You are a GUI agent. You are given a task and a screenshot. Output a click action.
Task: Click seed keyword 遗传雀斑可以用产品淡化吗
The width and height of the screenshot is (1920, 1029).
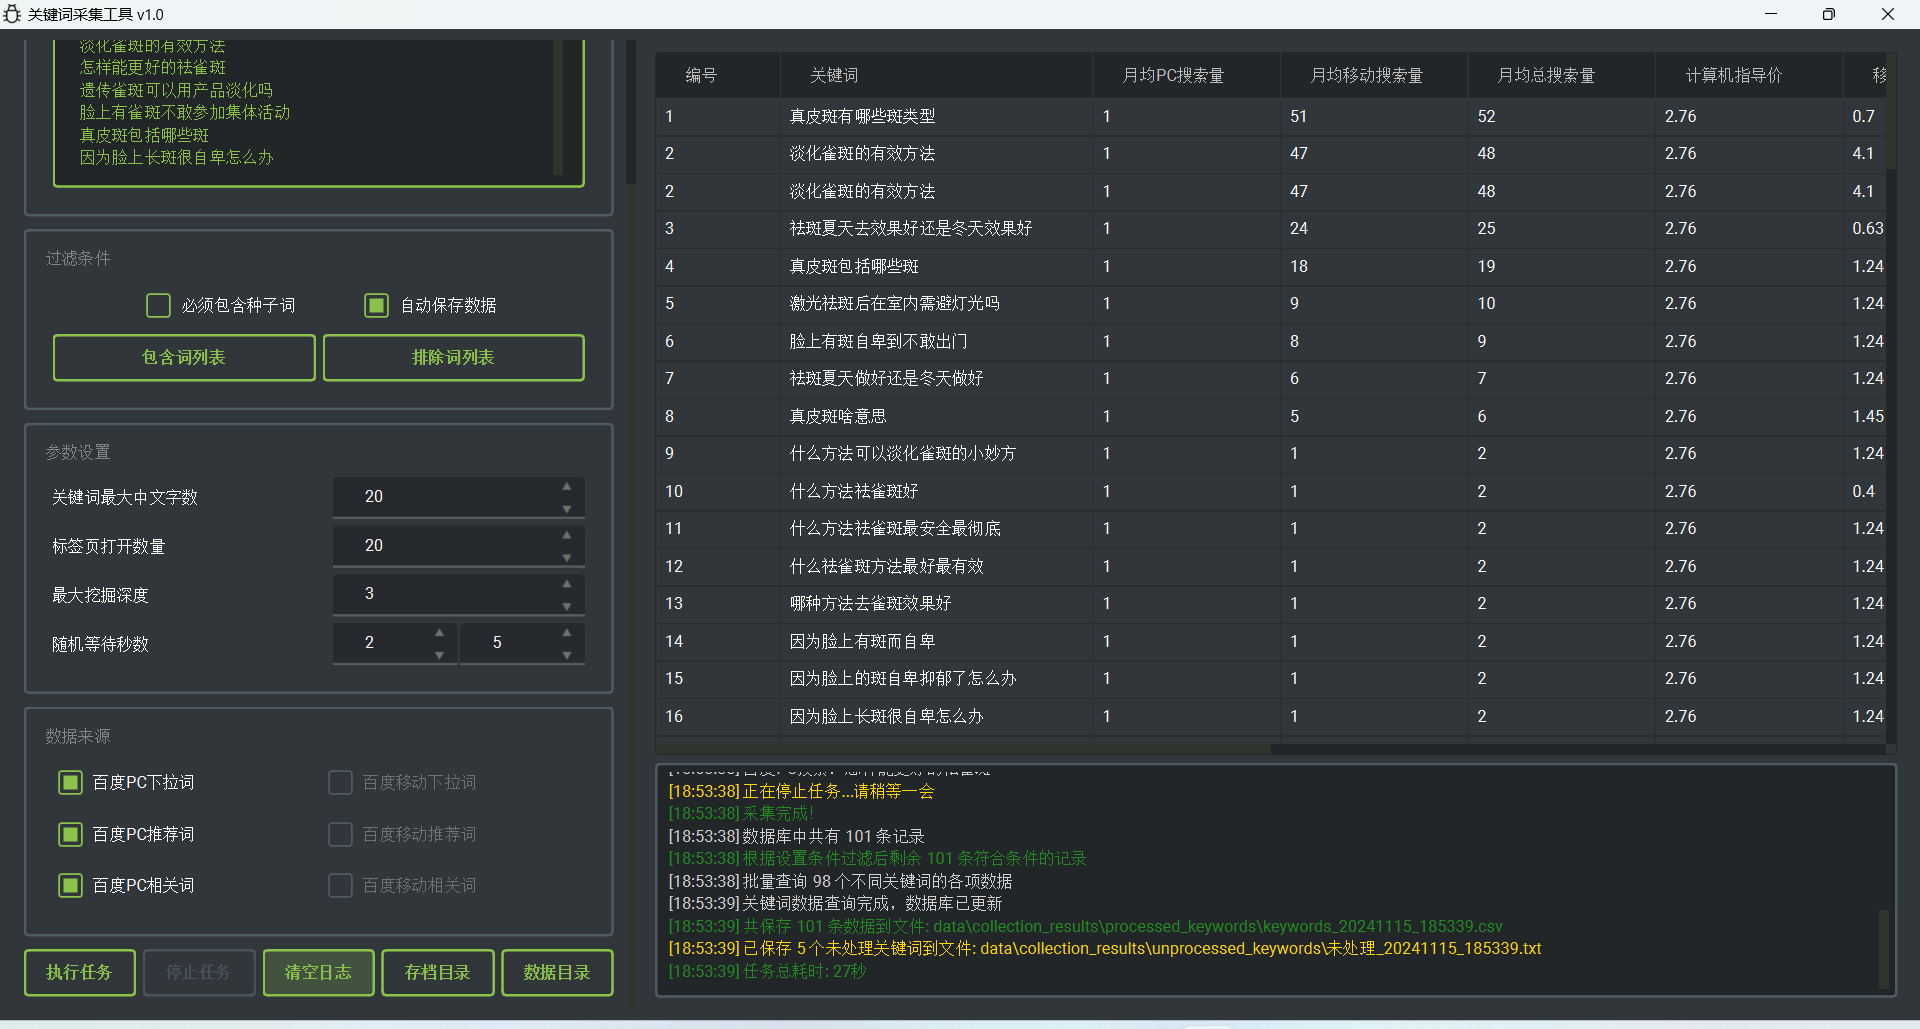tap(176, 90)
